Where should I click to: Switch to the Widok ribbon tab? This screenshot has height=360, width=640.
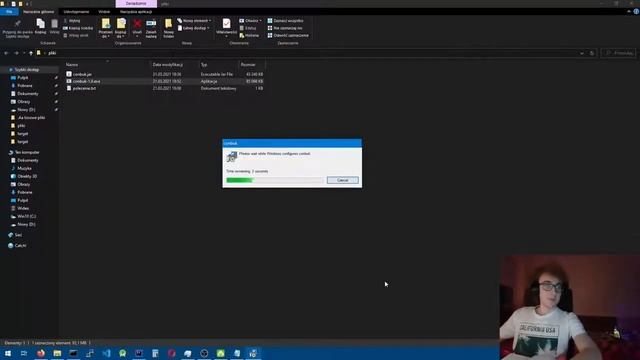pos(104,12)
